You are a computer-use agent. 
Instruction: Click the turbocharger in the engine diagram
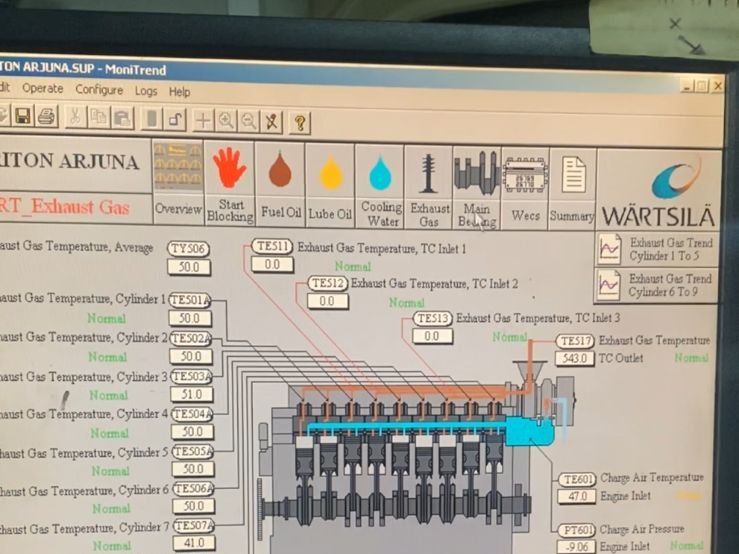544,394
